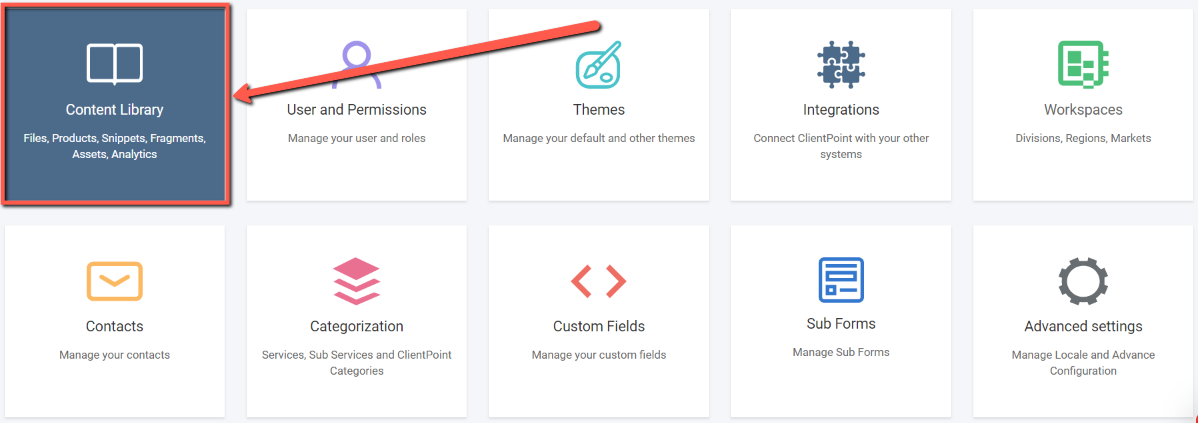
Task: Click "Manage your custom fields" description text
Action: 599,355
